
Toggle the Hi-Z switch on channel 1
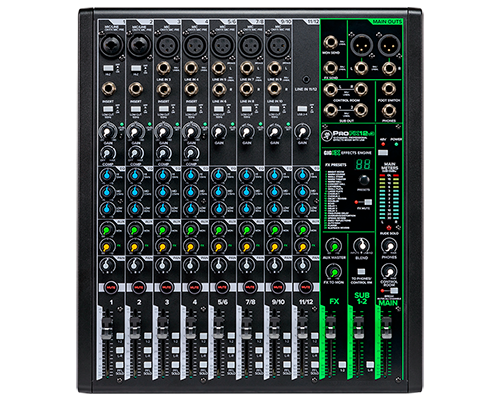[x=107, y=68]
